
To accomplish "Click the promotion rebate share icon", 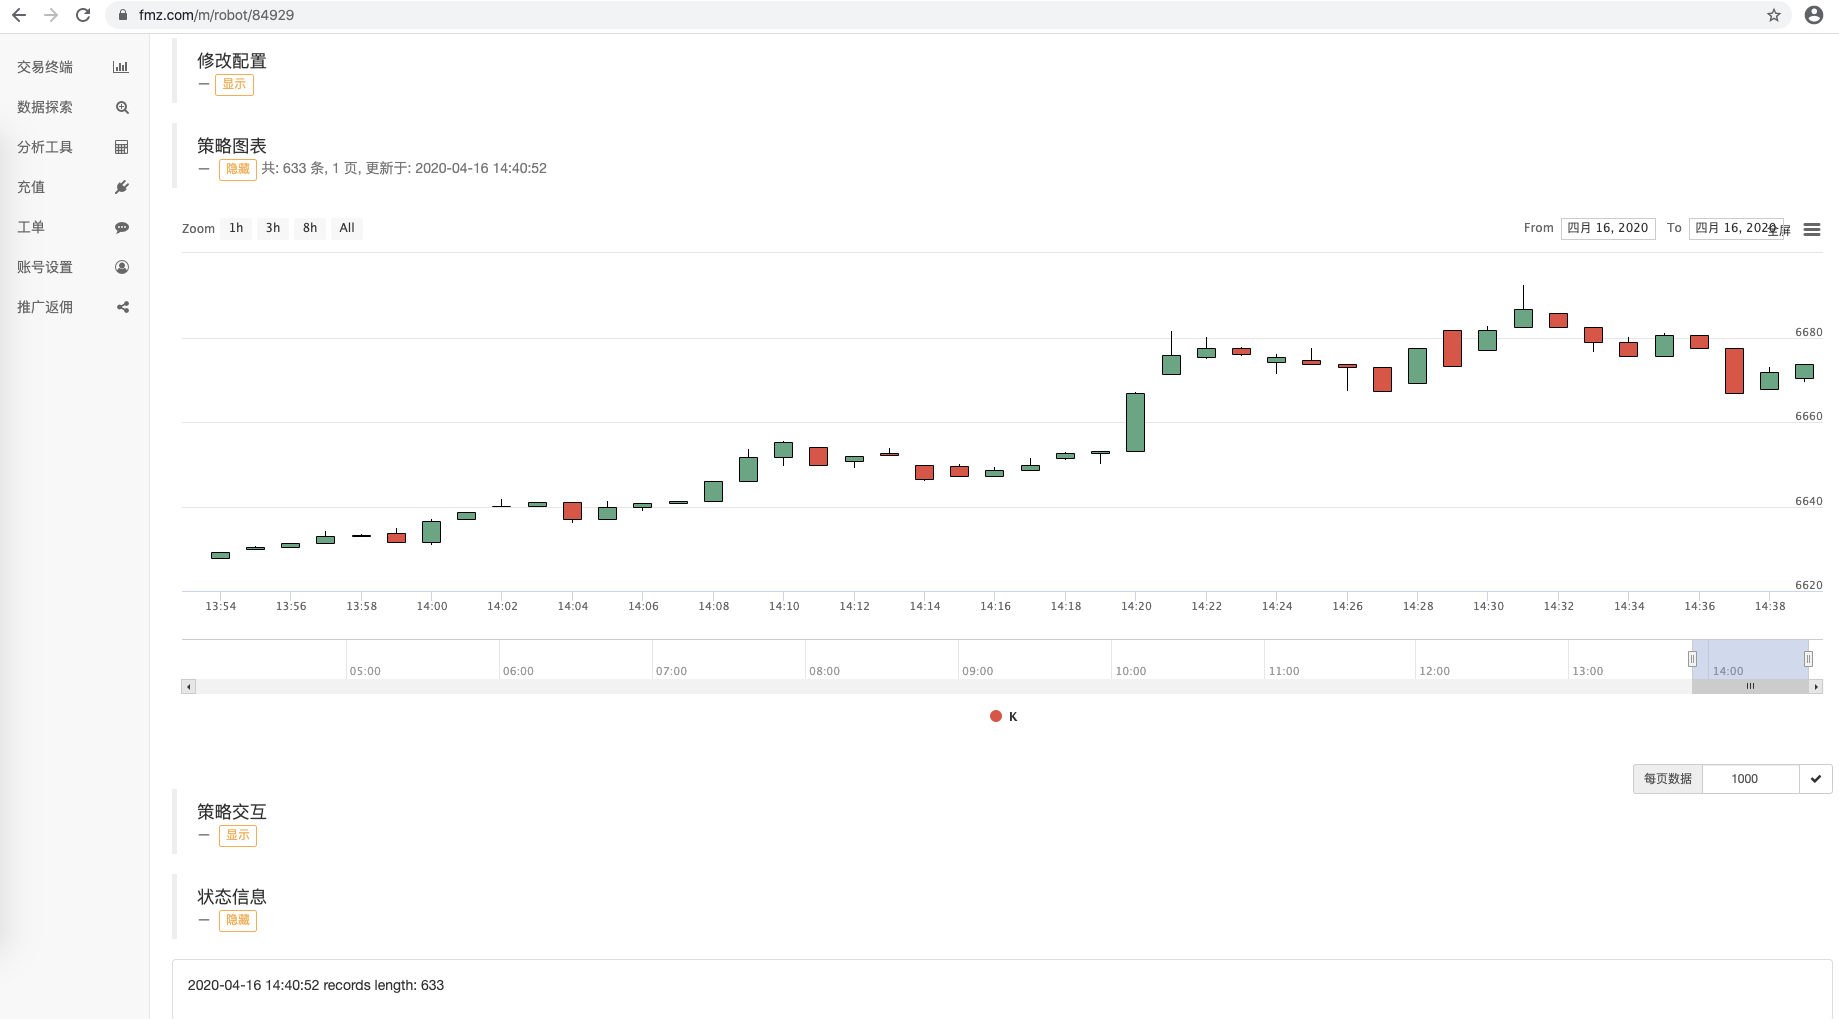I will pyautogui.click(x=122, y=307).
